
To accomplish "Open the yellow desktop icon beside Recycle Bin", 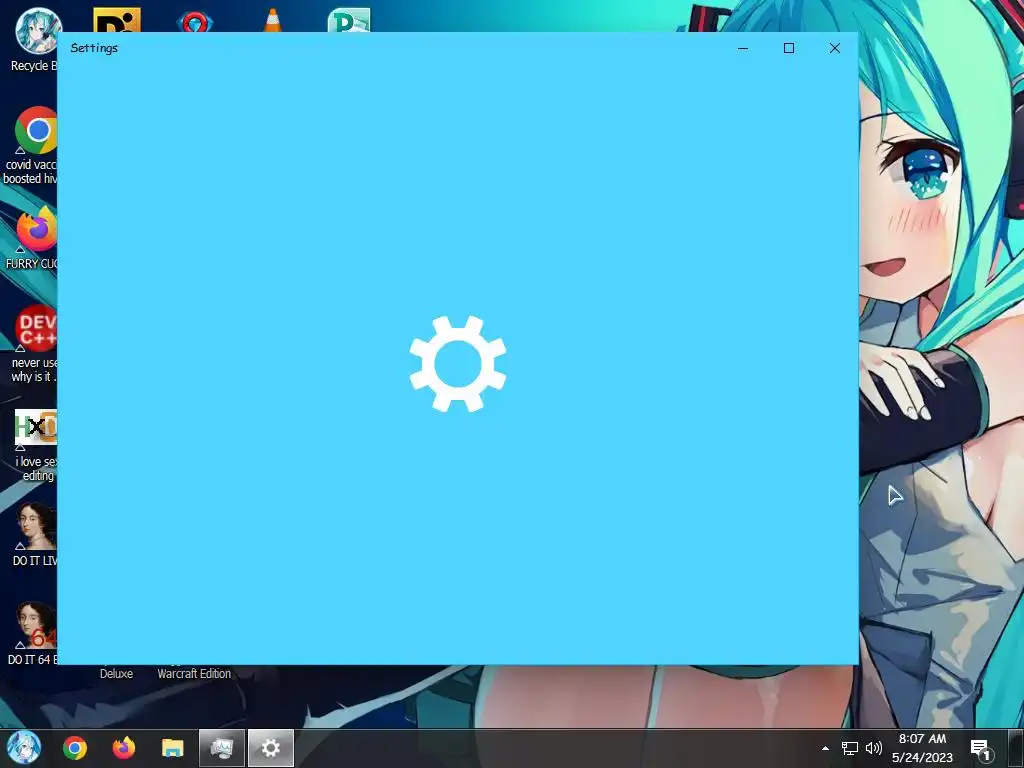I will (117, 20).
